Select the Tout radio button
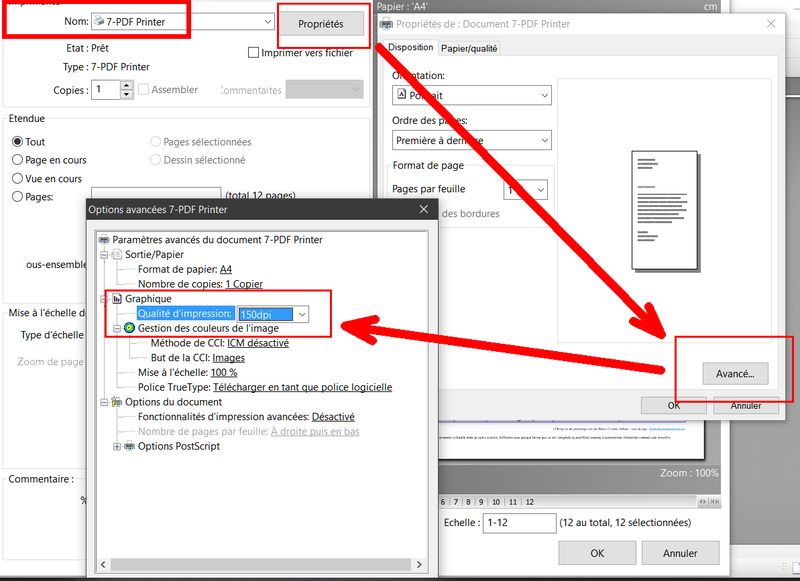Image resolution: width=800 pixels, height=581 pixels. (17, 141)
